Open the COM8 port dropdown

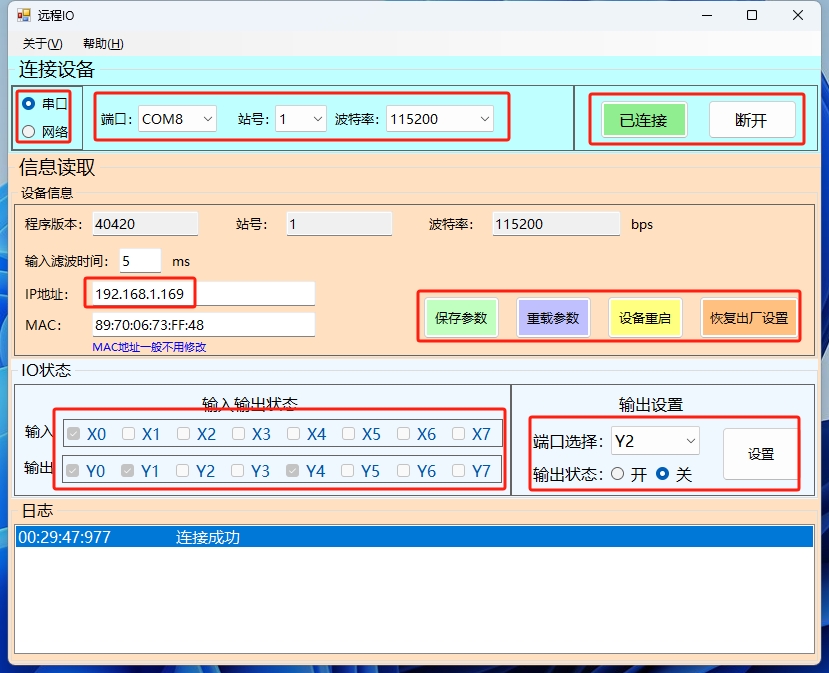tap(177, 119)
